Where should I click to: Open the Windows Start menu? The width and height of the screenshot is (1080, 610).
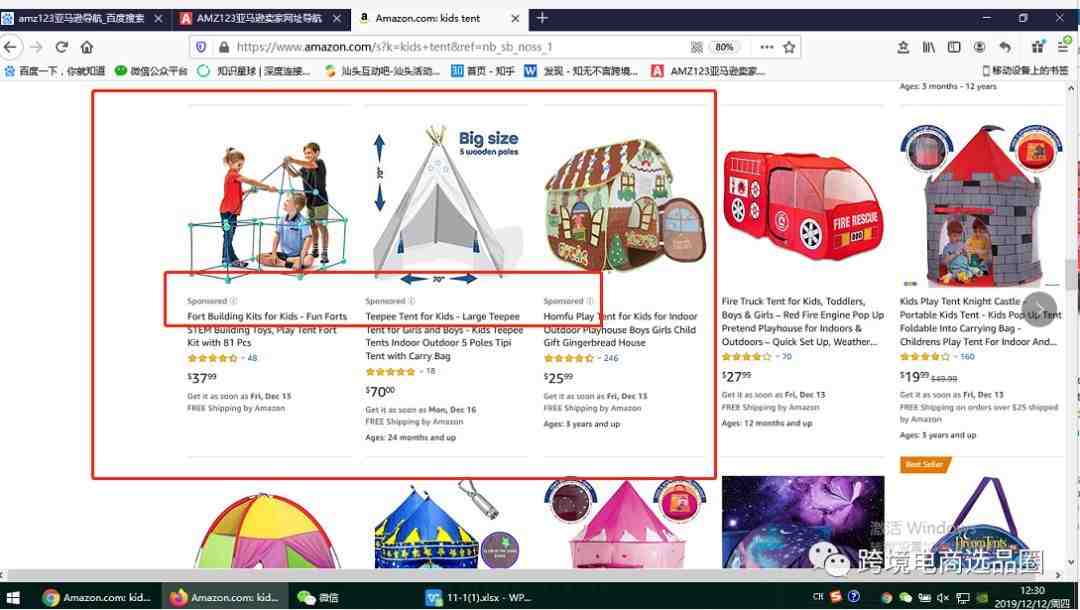click(12, 597)
